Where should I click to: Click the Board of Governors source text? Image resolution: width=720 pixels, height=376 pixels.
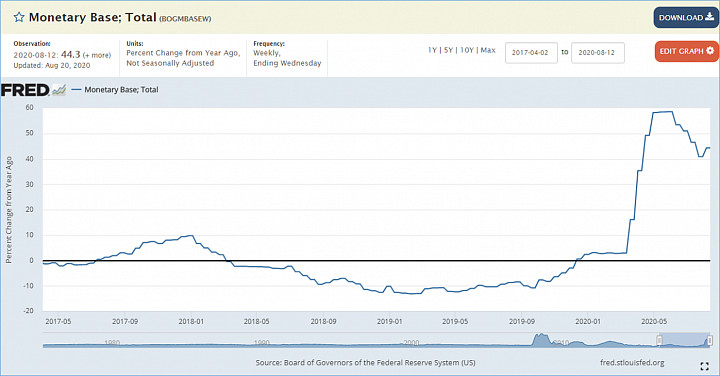coord(366,363)
